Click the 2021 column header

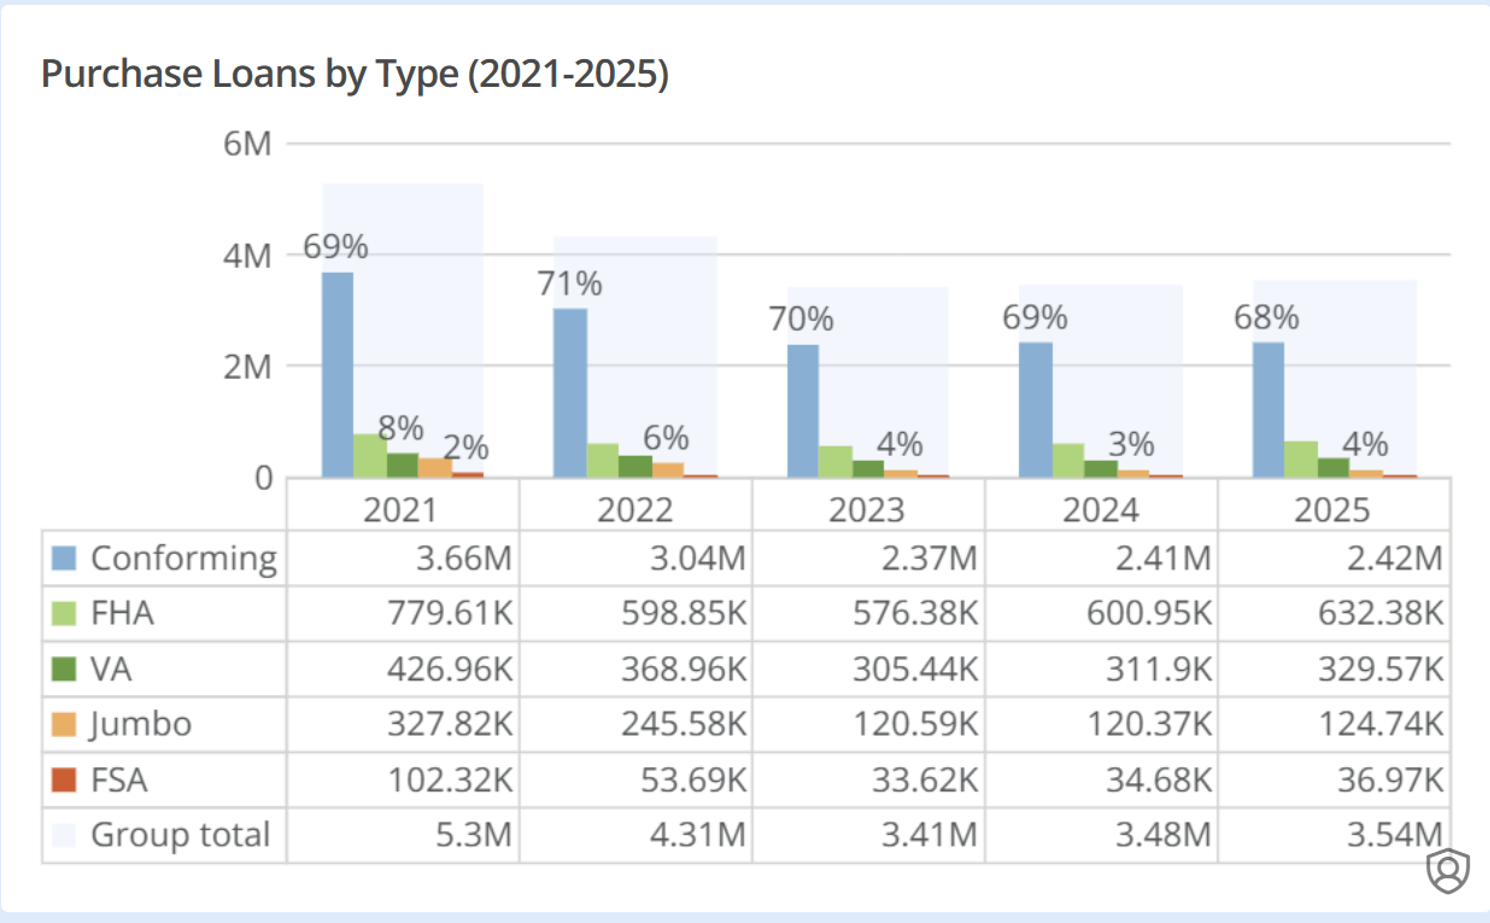[x=401, y=510]
